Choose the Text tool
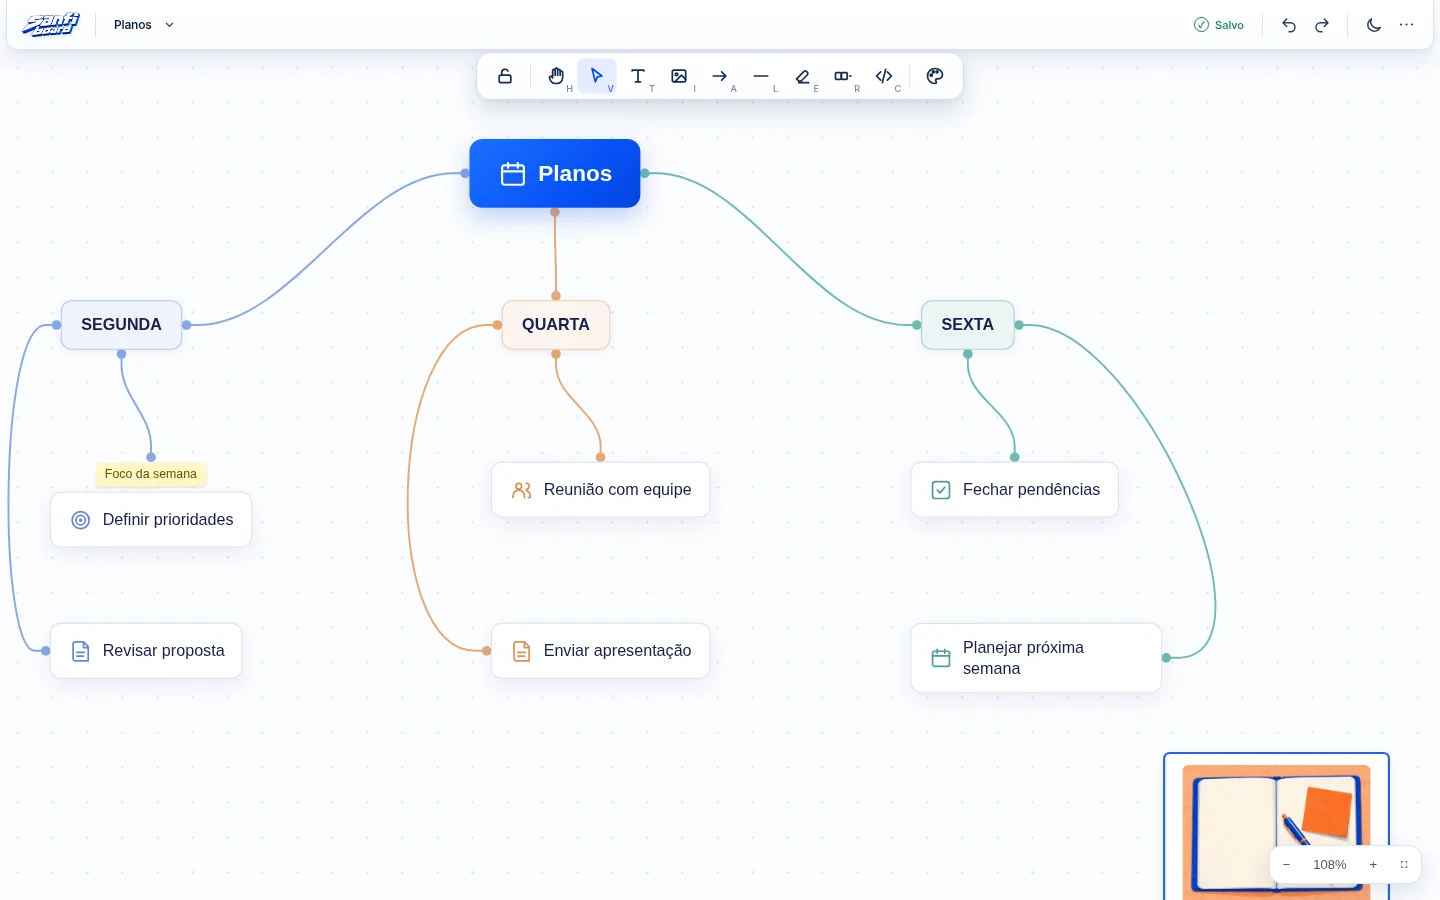1440x900 pixels. (638, 76)
